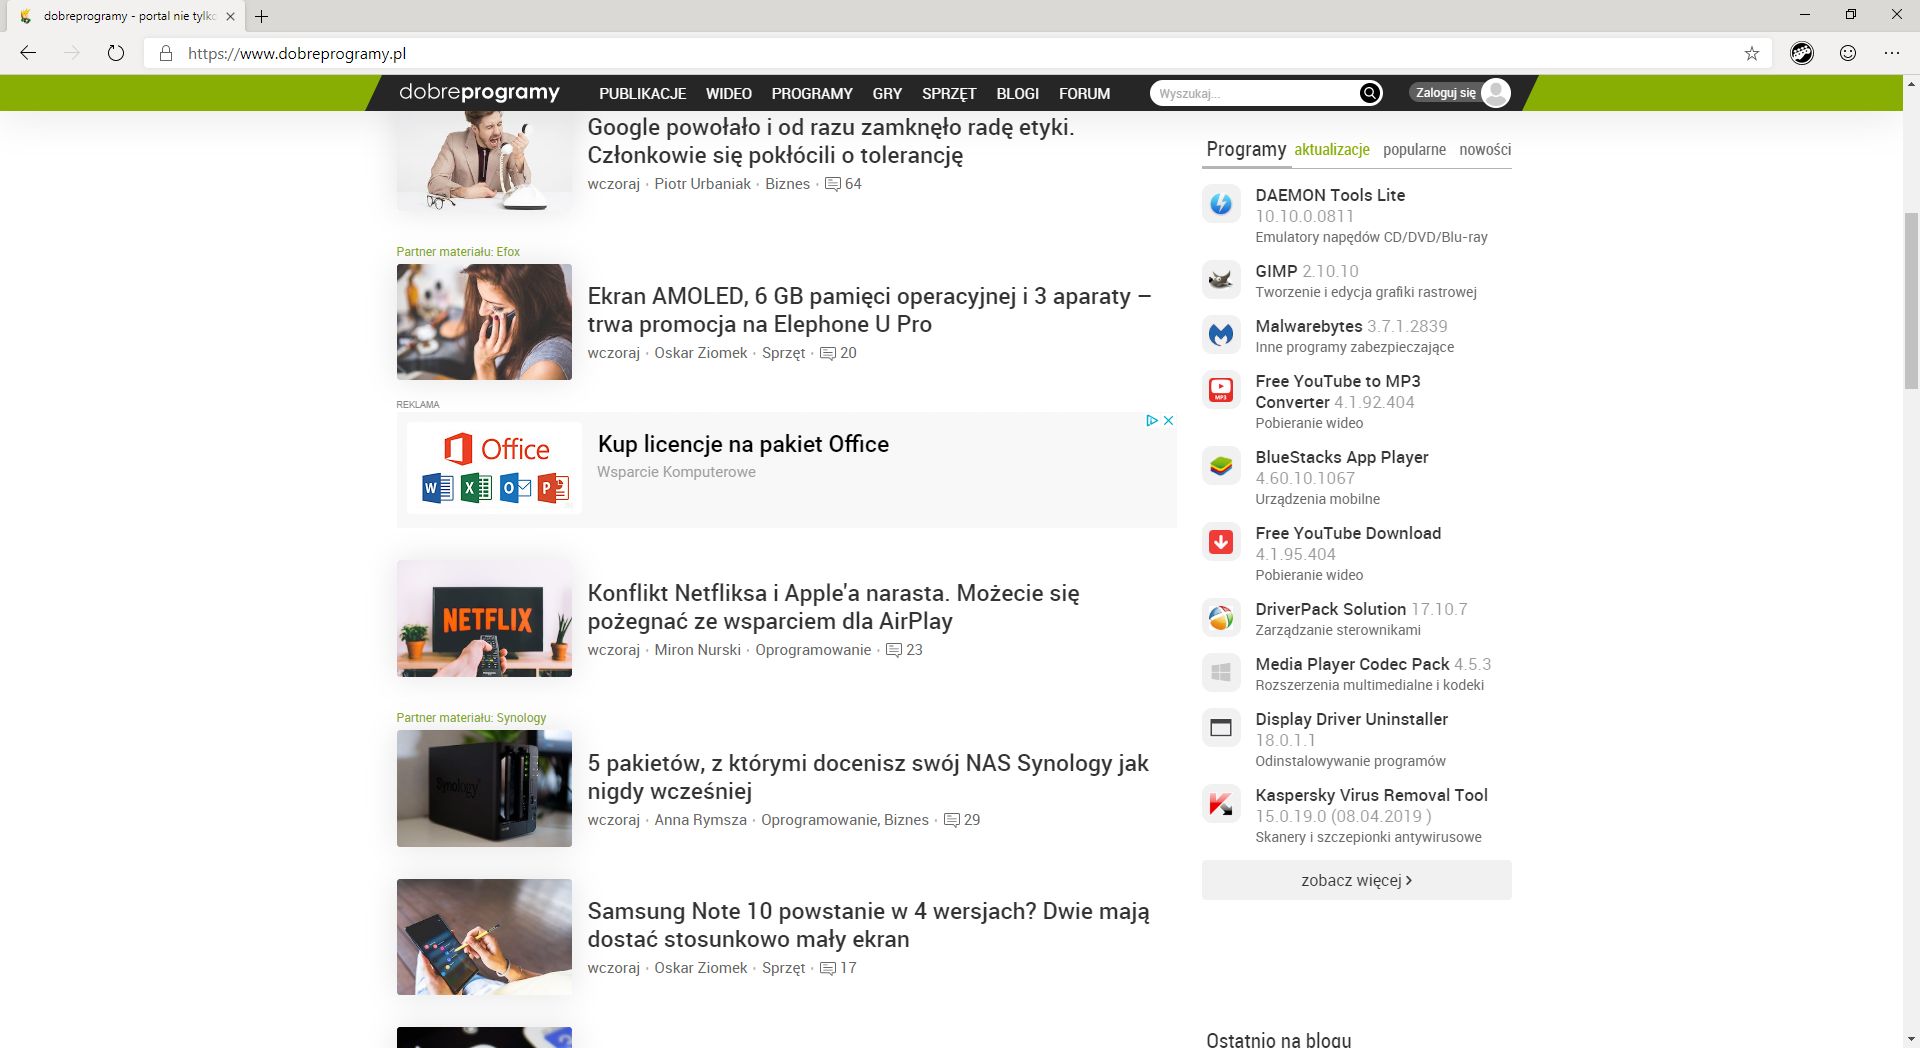Open the GIMP program icon

point(1221,280)
